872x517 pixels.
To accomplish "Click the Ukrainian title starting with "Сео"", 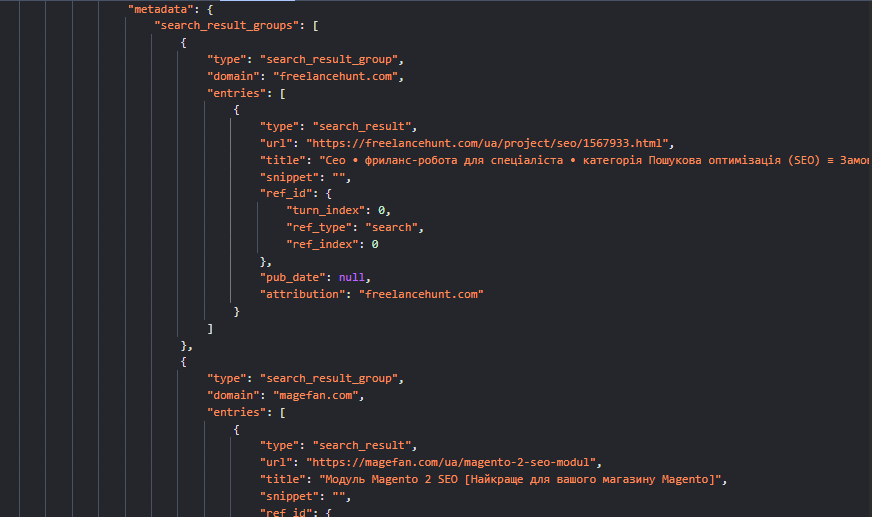I will click(x=590, y=160).
